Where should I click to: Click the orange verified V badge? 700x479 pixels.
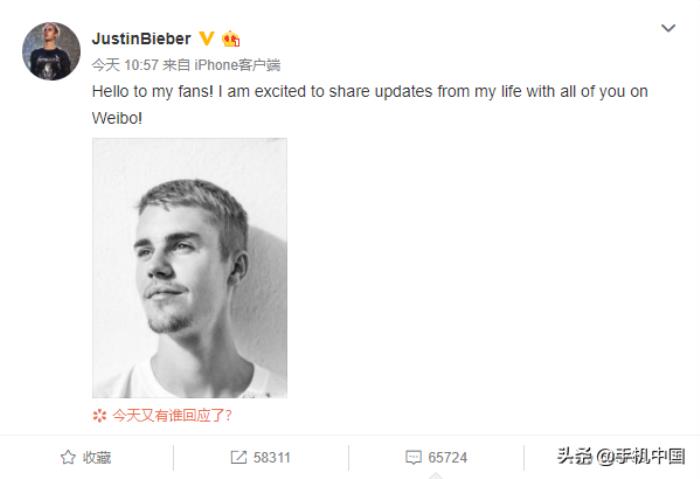tap(206, 38)
